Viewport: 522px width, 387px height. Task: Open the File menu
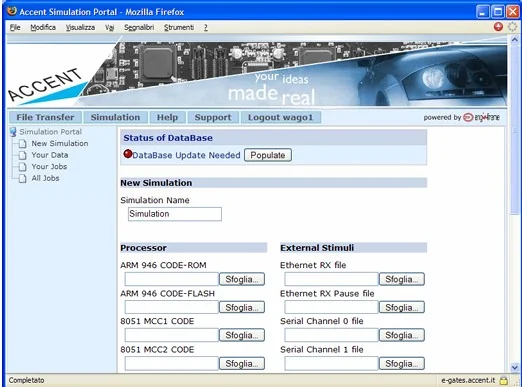click(15, 27)
